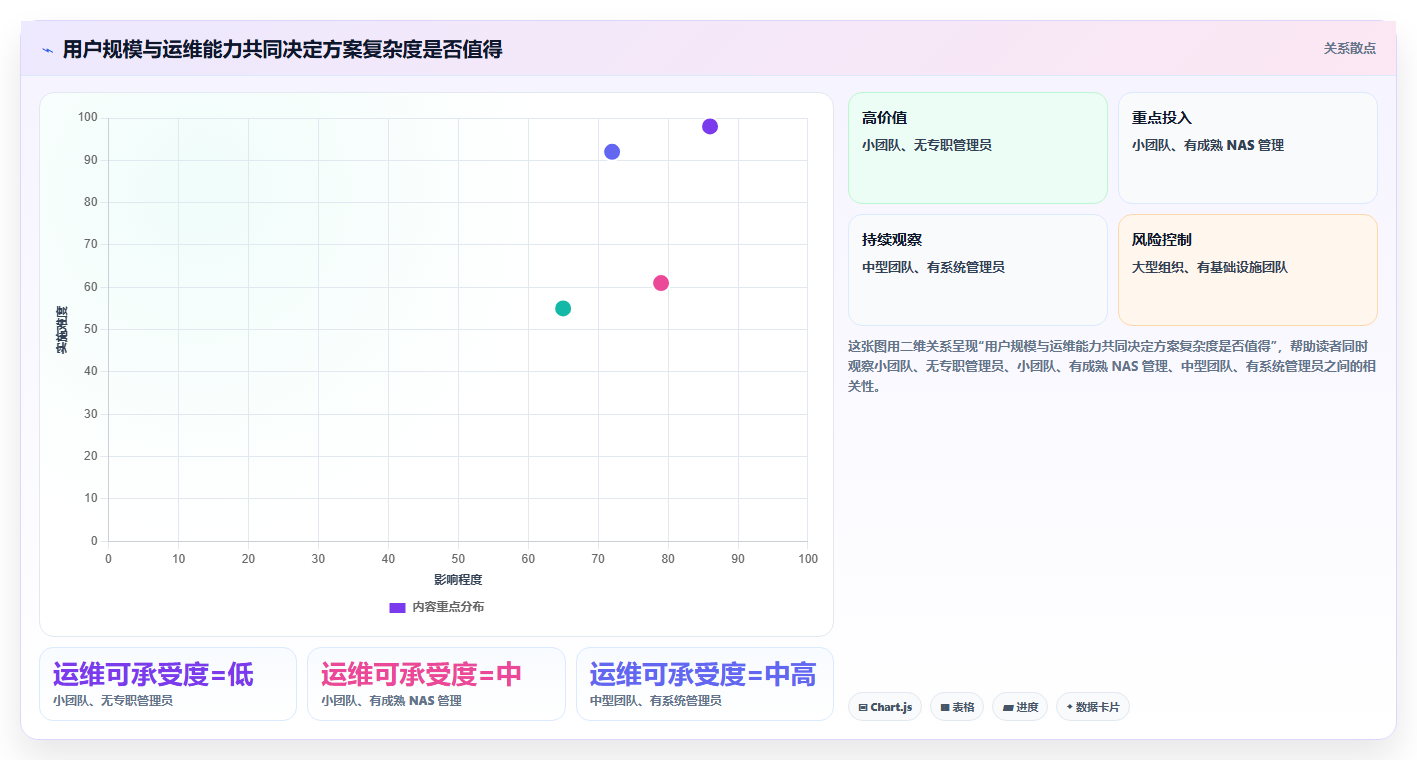1417x760 pixels.
Task: Toggle the 内容重点分布 legend swatch
Action: pyautogui.click(x=397, y=607)
